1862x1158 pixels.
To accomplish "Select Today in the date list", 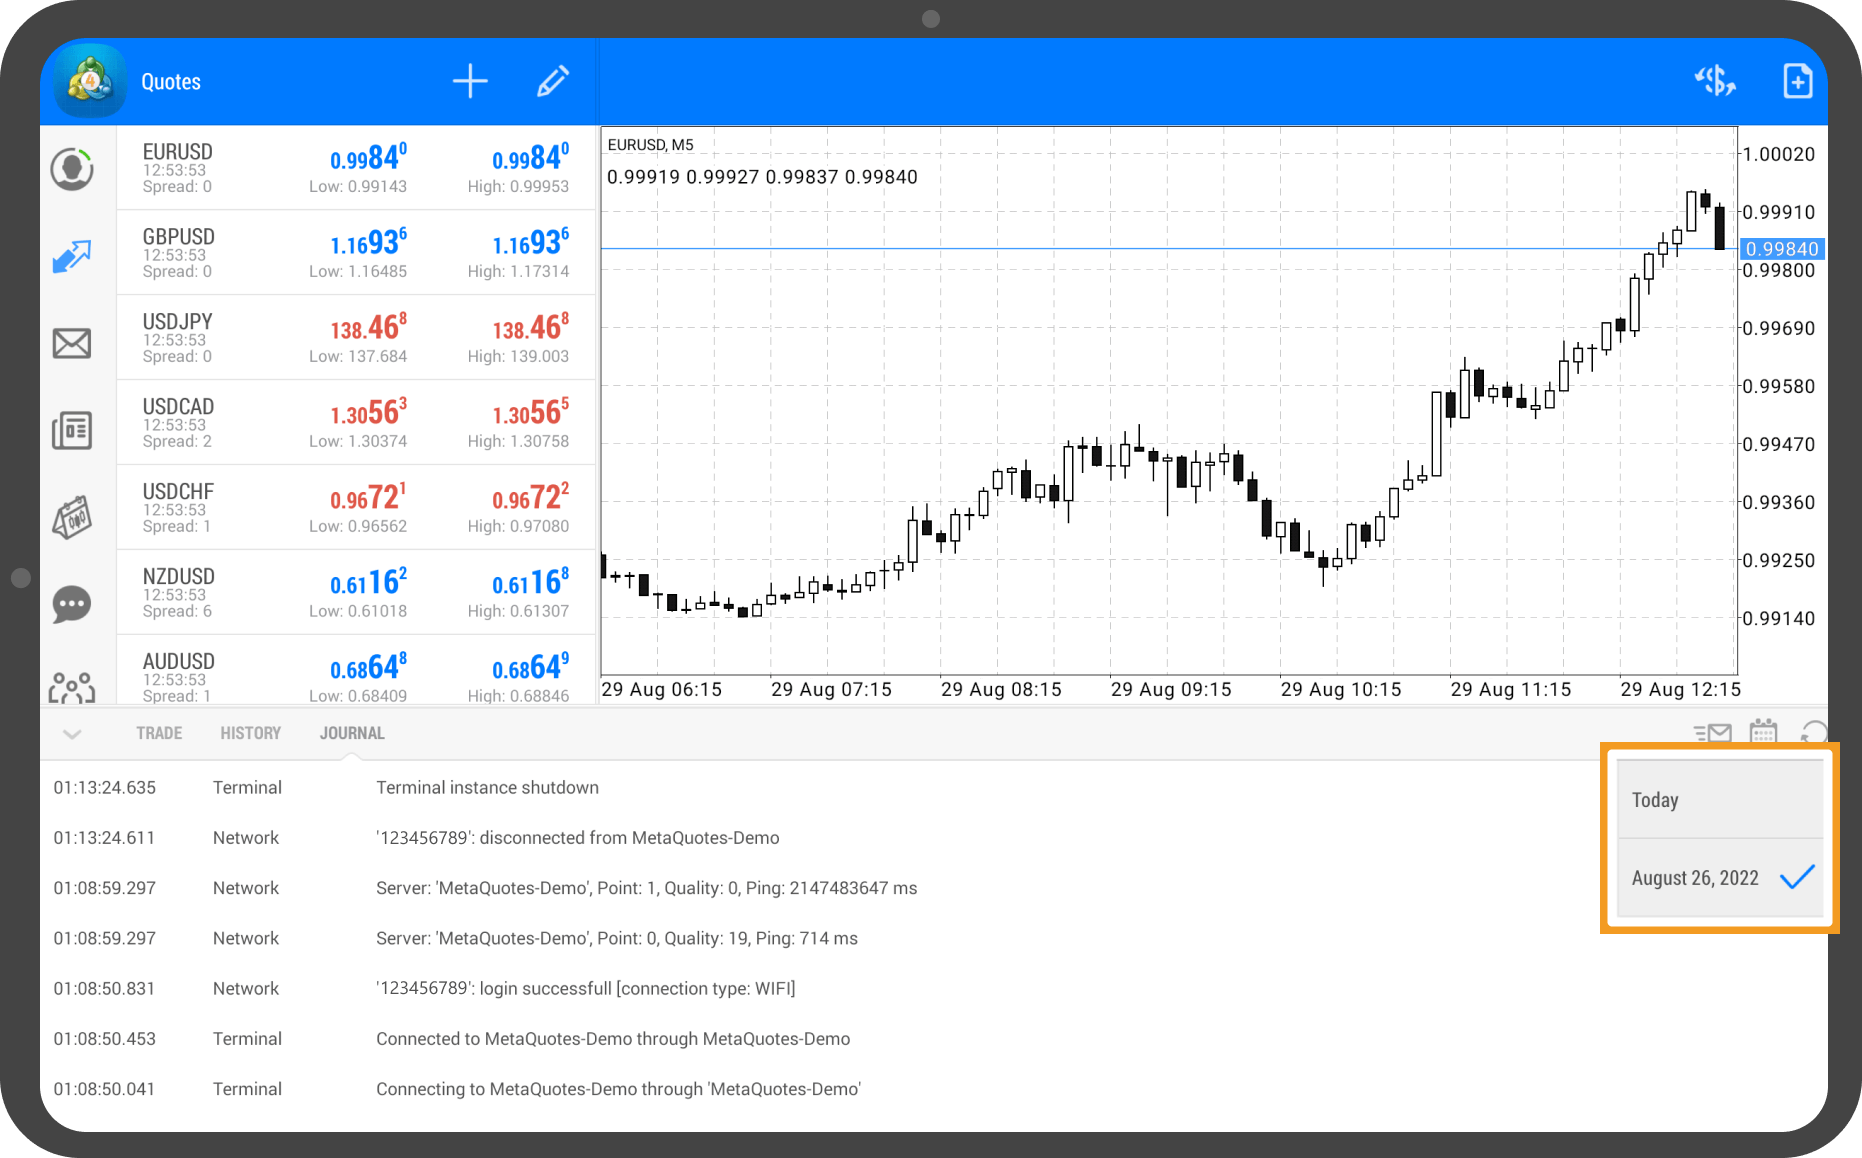I will [x=1719, y=800].
